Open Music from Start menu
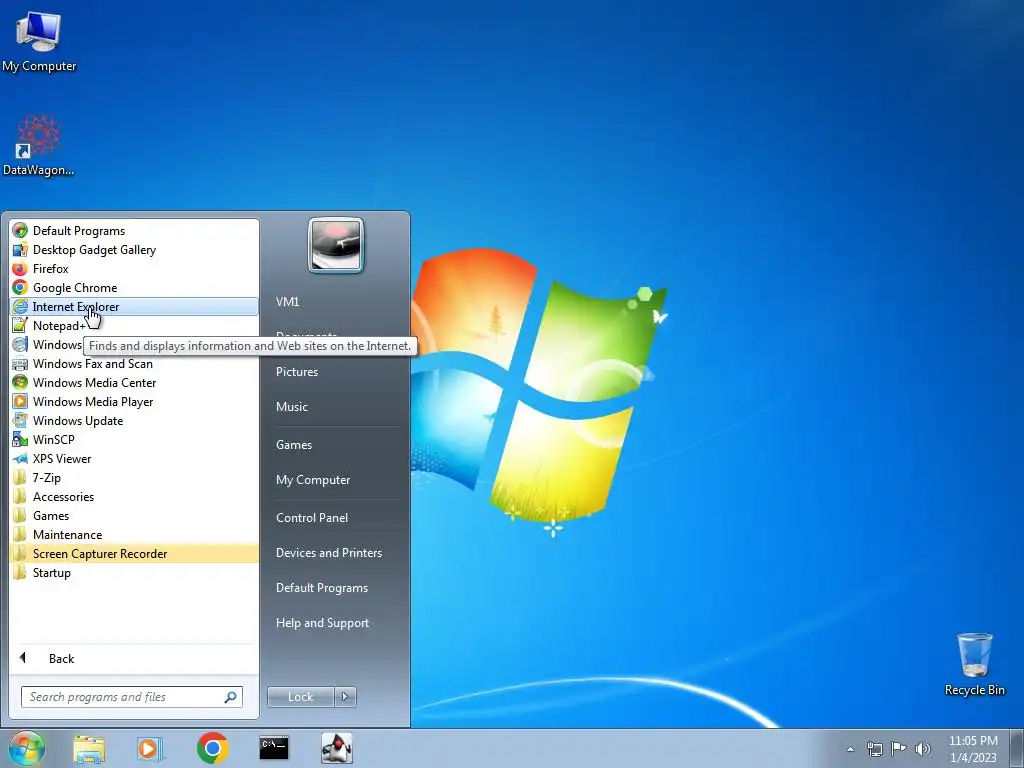The image size is (1024, 768). [x=291, y=407]
